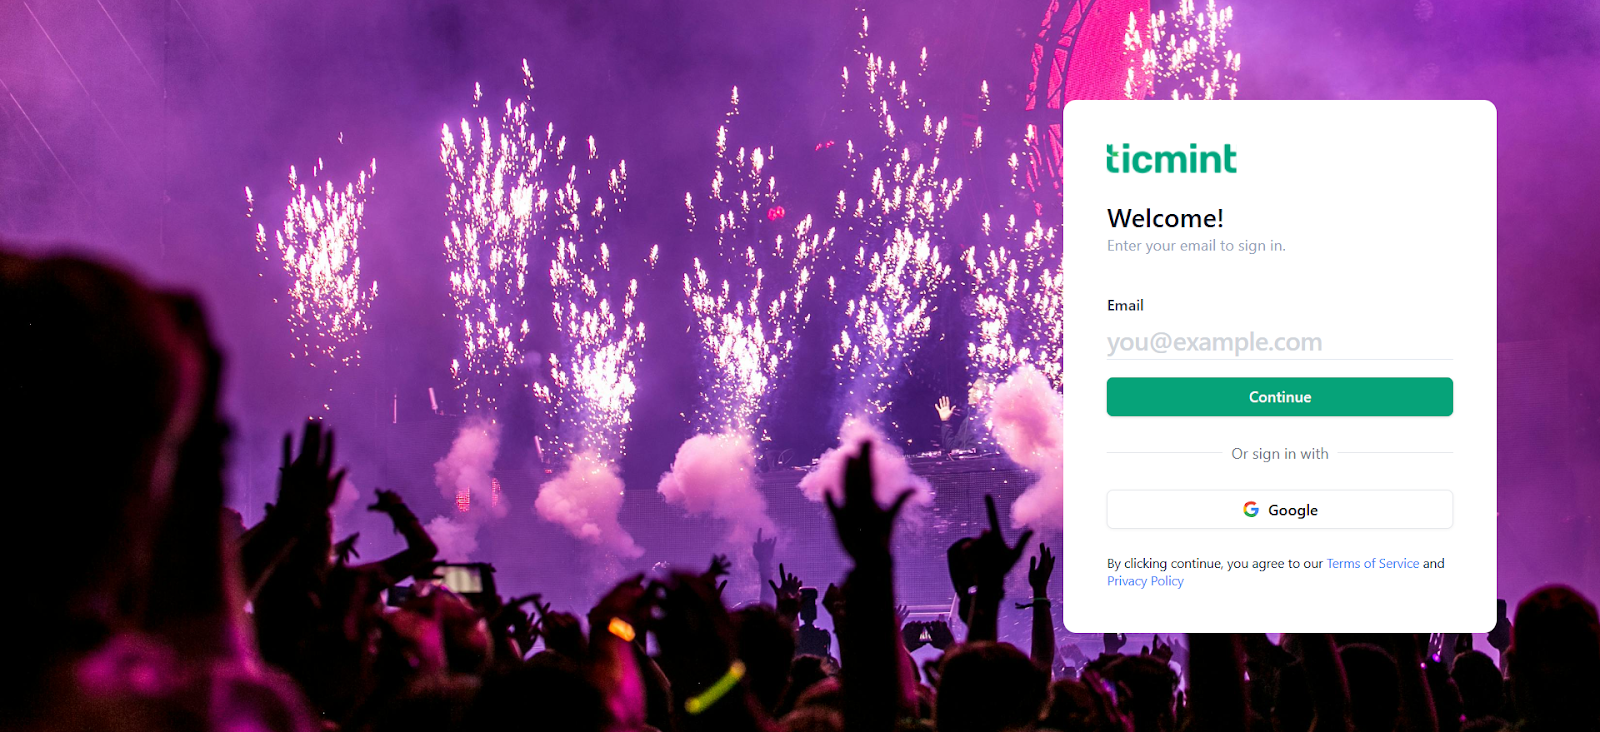This screenshot has height=732, width=1600.
Task: Click the green Continue button
Action: click(x=1279, y=397)
